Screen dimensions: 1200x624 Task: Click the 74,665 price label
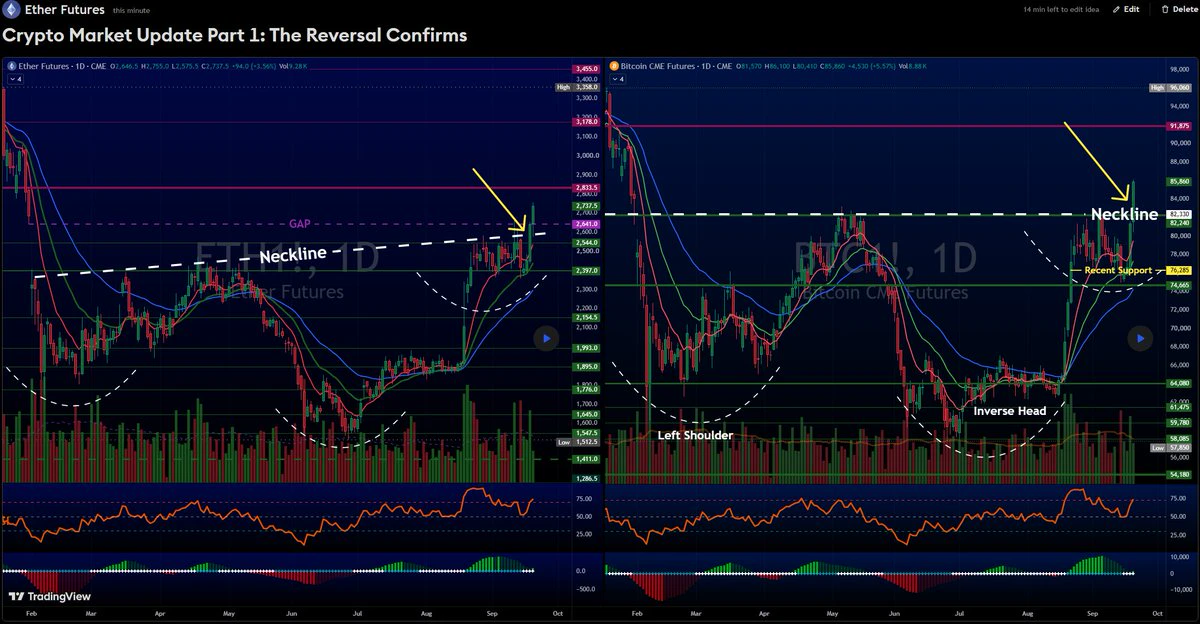pos(1178,285)
